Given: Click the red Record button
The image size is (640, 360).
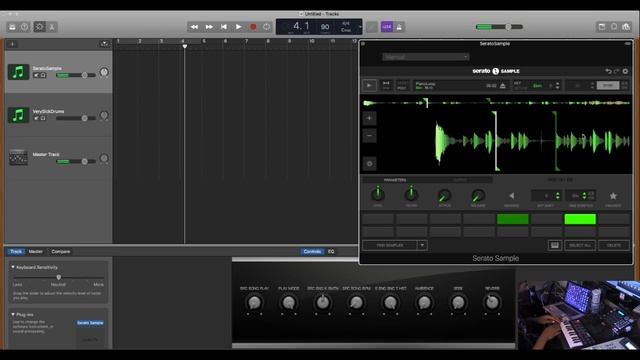Looking at the screenshot, I should click(x=253, y=27).
